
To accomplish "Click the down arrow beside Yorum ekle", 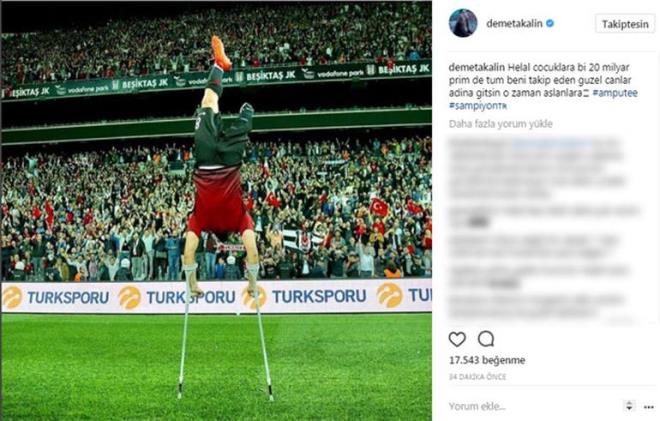I will click(629, 408).
